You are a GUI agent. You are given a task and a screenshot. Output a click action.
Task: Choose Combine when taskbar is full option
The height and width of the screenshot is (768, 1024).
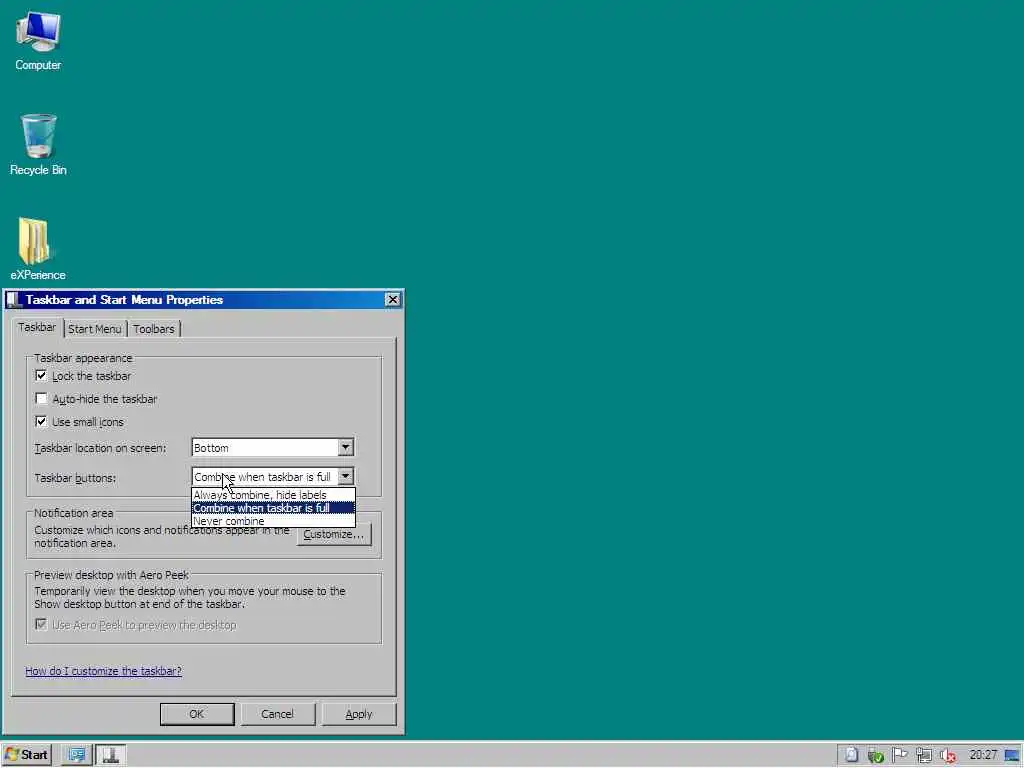[273, 508]
